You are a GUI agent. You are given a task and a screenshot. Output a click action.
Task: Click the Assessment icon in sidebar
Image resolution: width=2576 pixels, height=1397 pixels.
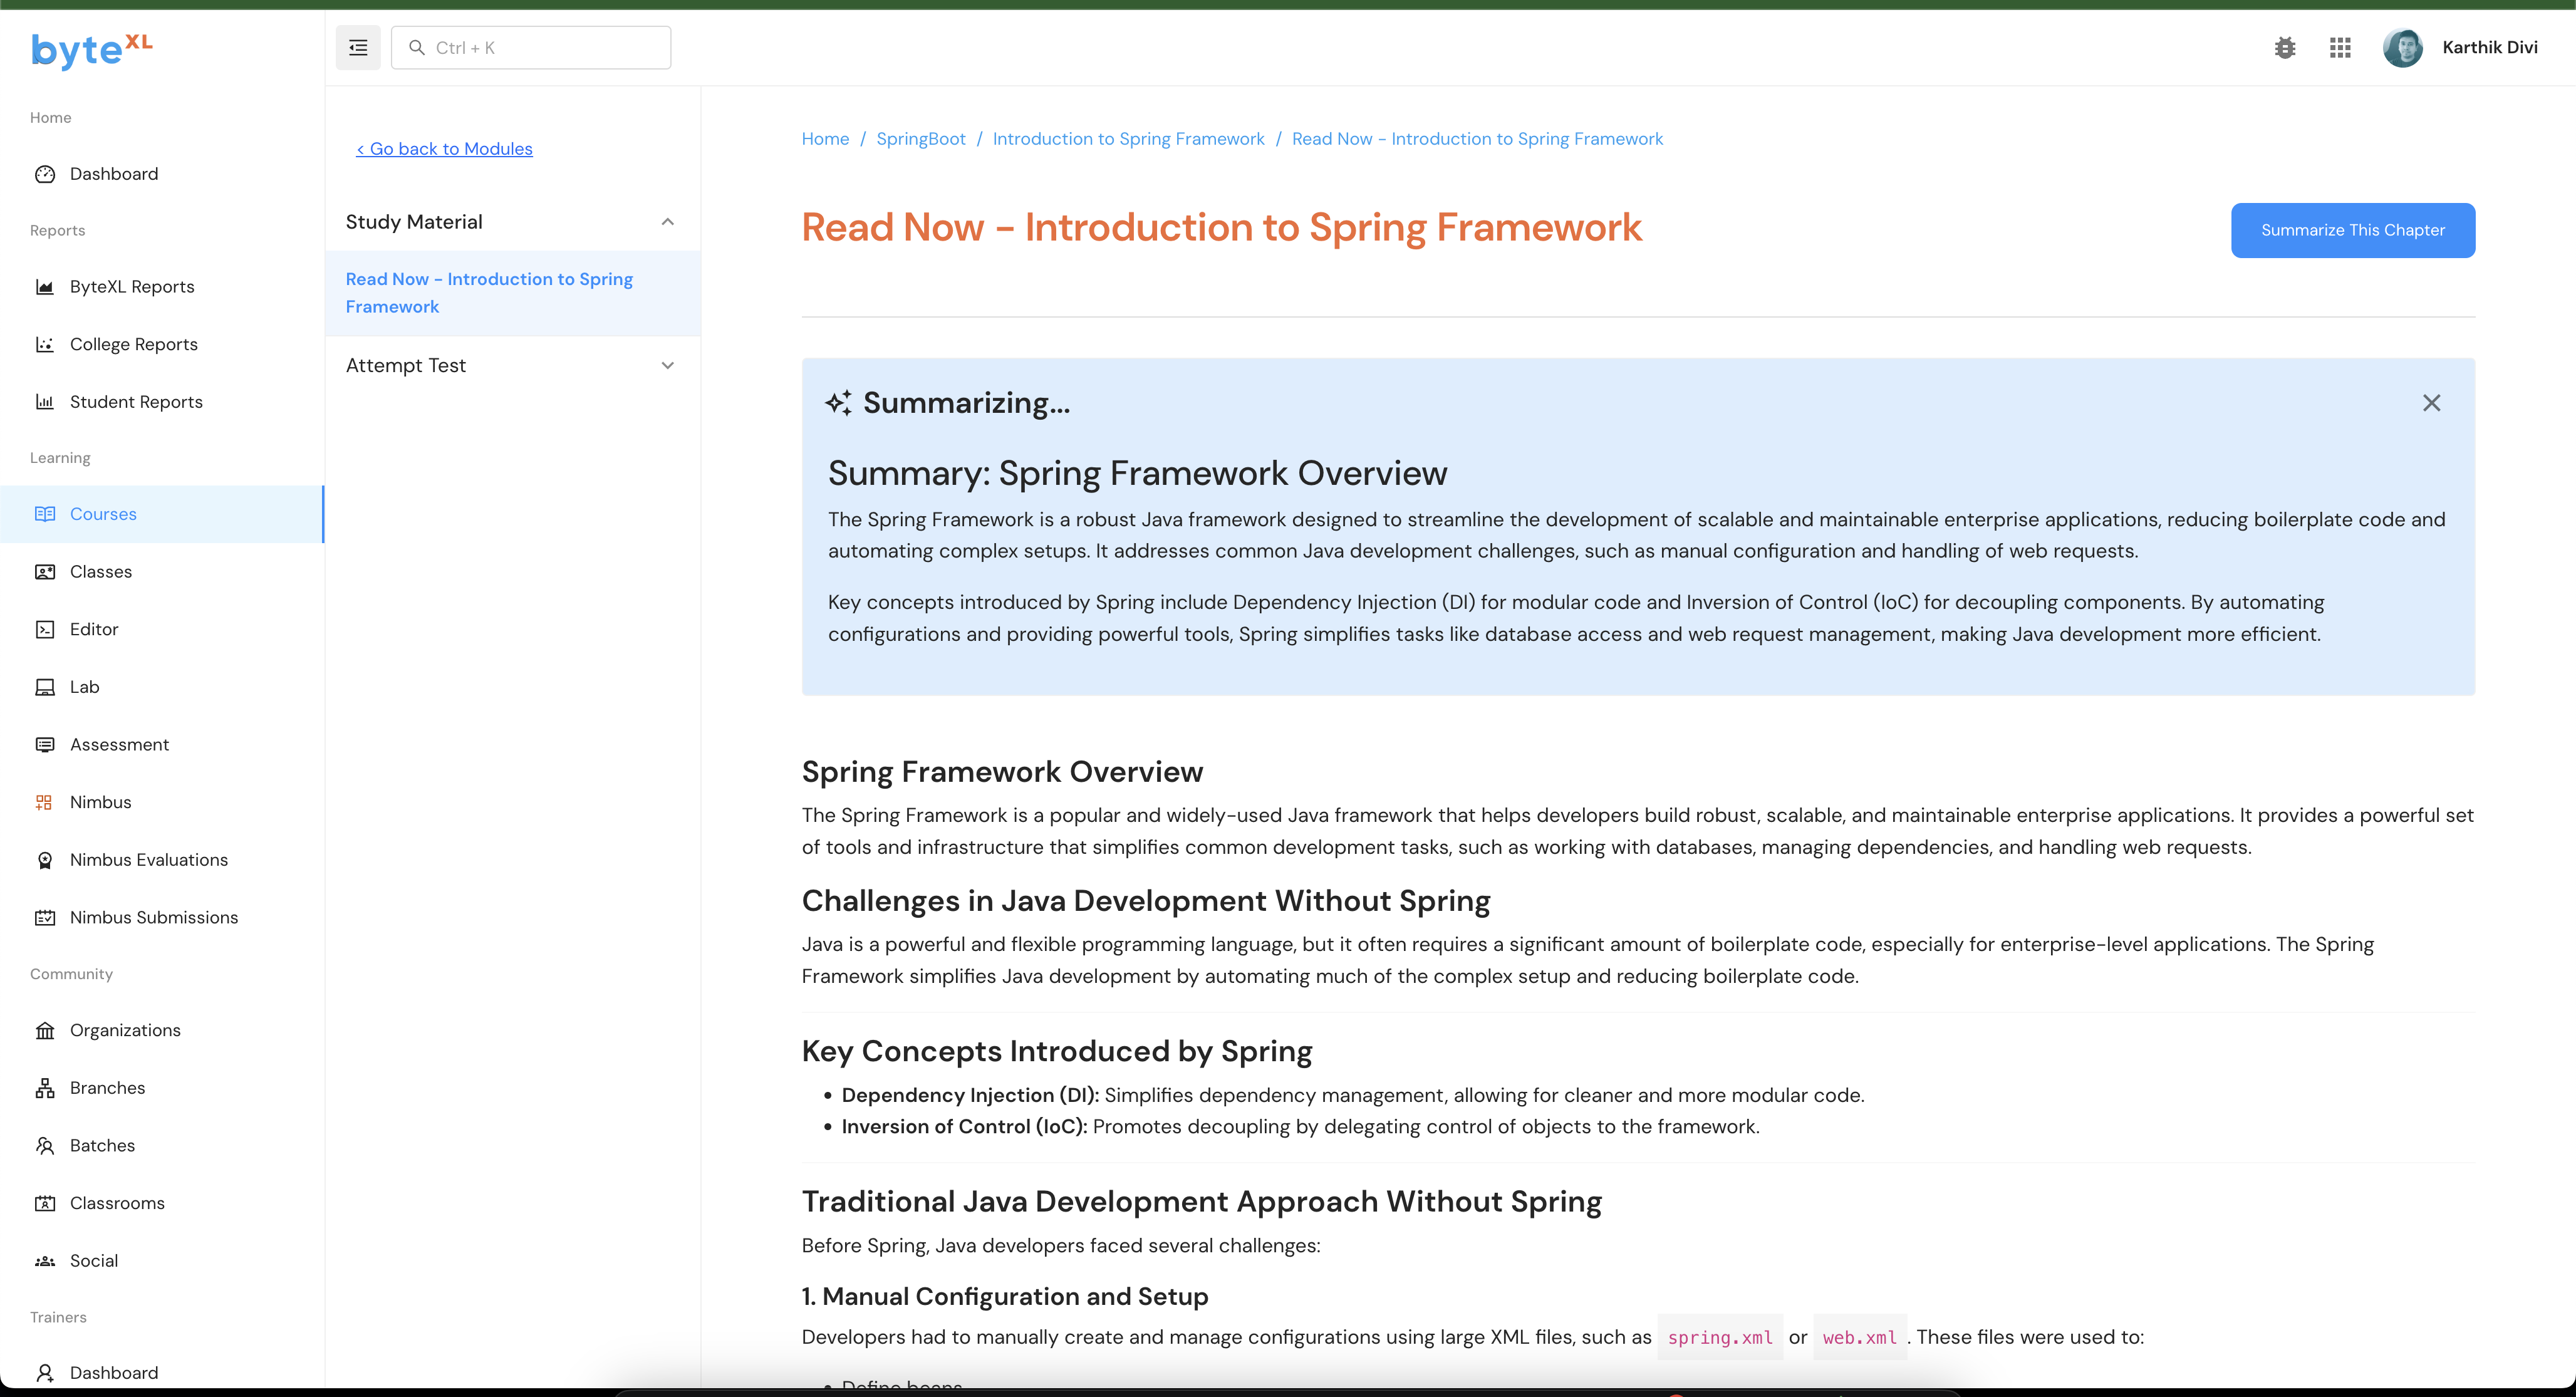tap(45, 745)
